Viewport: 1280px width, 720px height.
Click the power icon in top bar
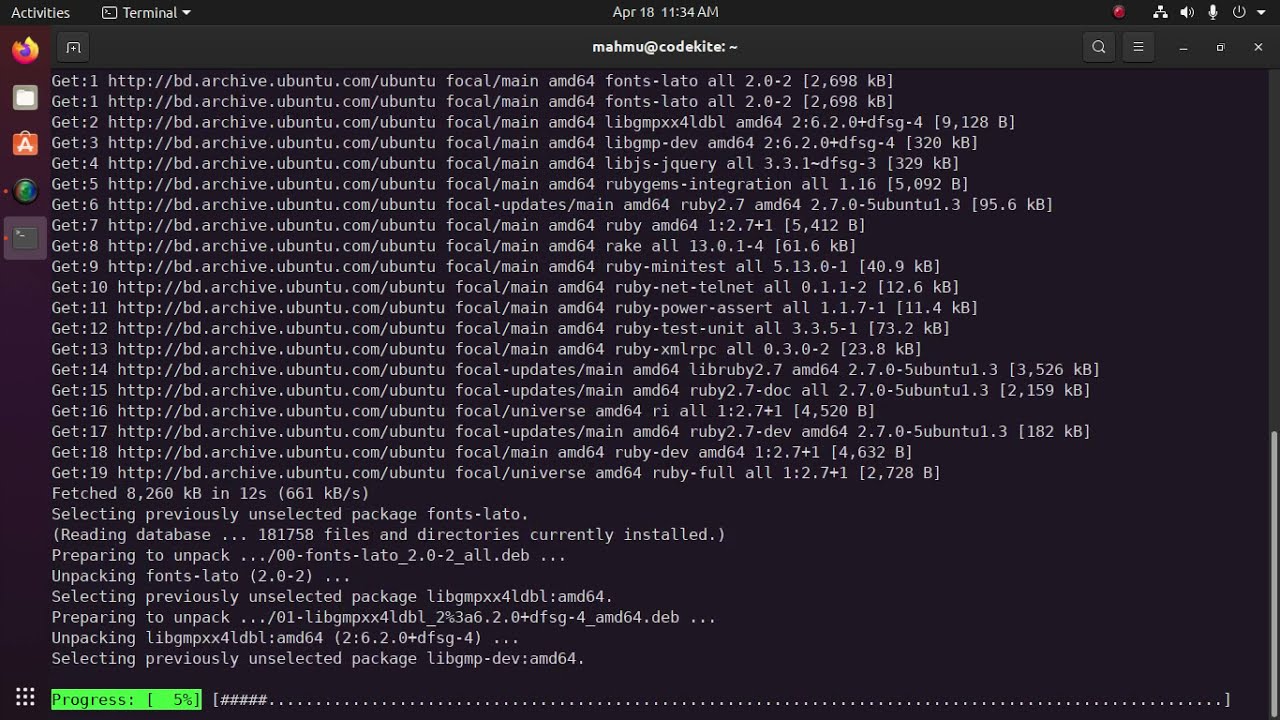pos(1239,12)
